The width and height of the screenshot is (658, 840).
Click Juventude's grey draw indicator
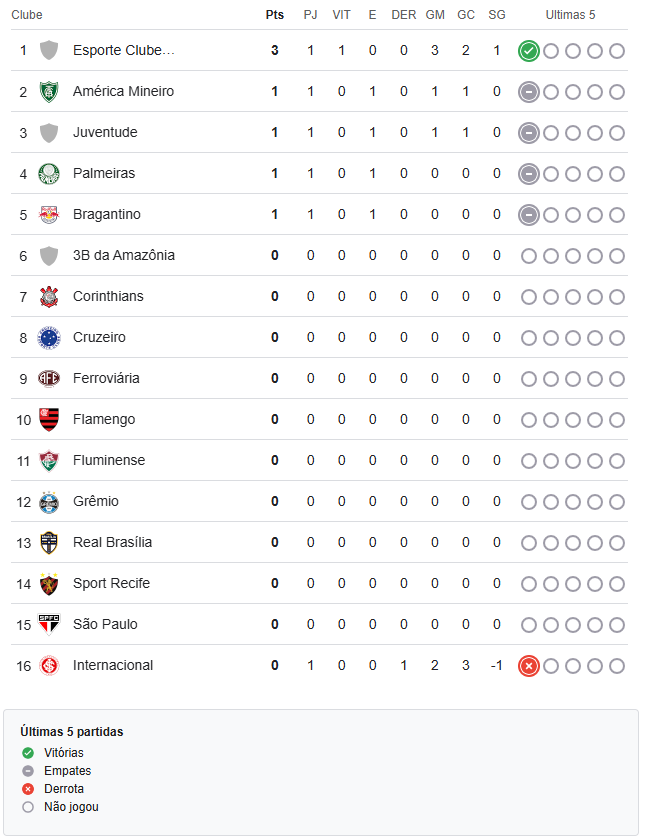coord(528,133)
